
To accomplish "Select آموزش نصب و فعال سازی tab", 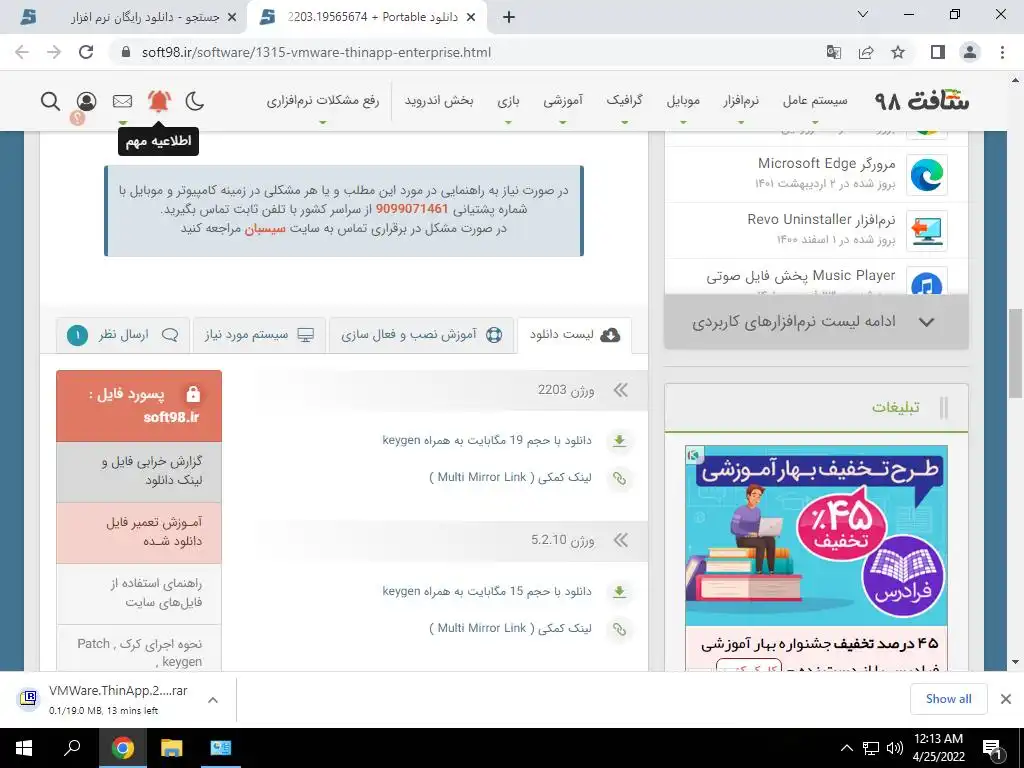I will coord(421,335).
